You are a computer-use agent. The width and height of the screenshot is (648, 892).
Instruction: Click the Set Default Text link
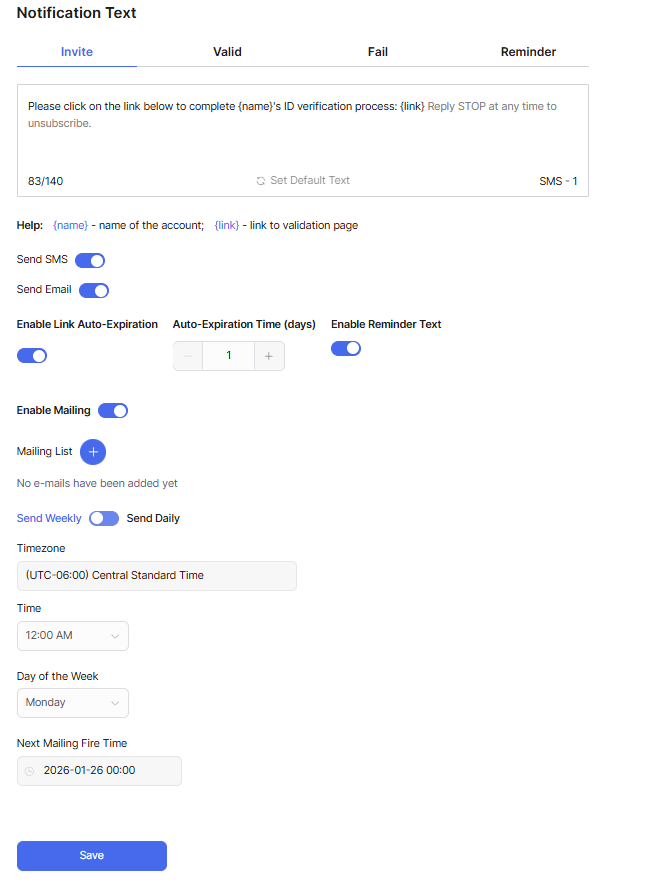(x=310, y=181)
